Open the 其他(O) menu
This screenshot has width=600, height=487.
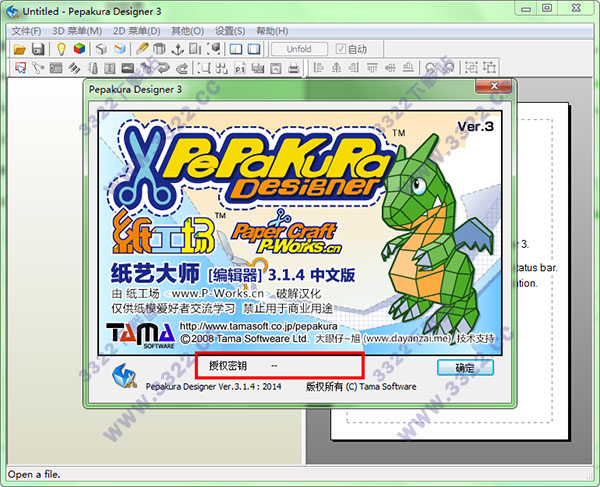187,31
